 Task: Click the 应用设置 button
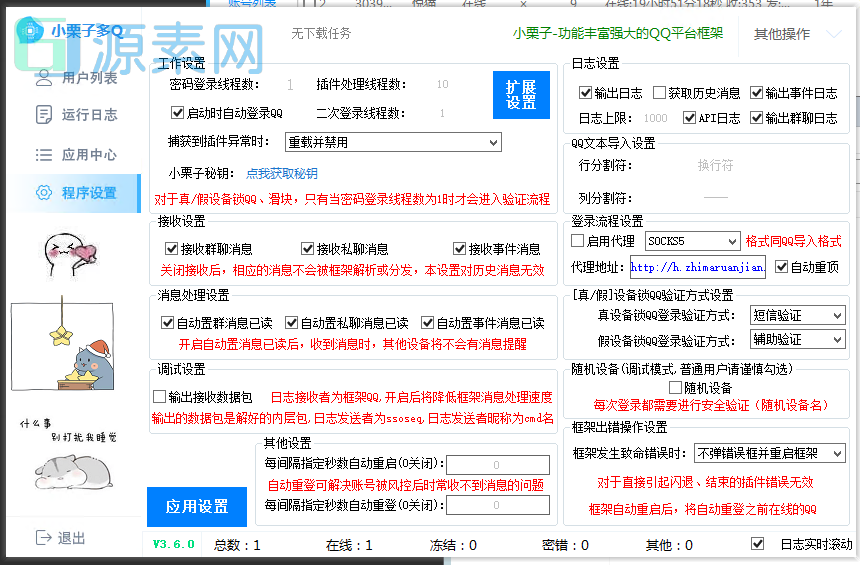[x=197, y=506]
